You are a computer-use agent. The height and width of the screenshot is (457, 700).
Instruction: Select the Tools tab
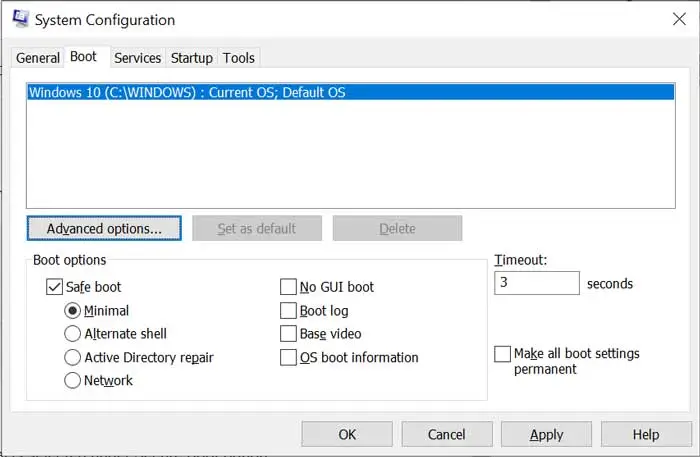[x=239, y=58]
